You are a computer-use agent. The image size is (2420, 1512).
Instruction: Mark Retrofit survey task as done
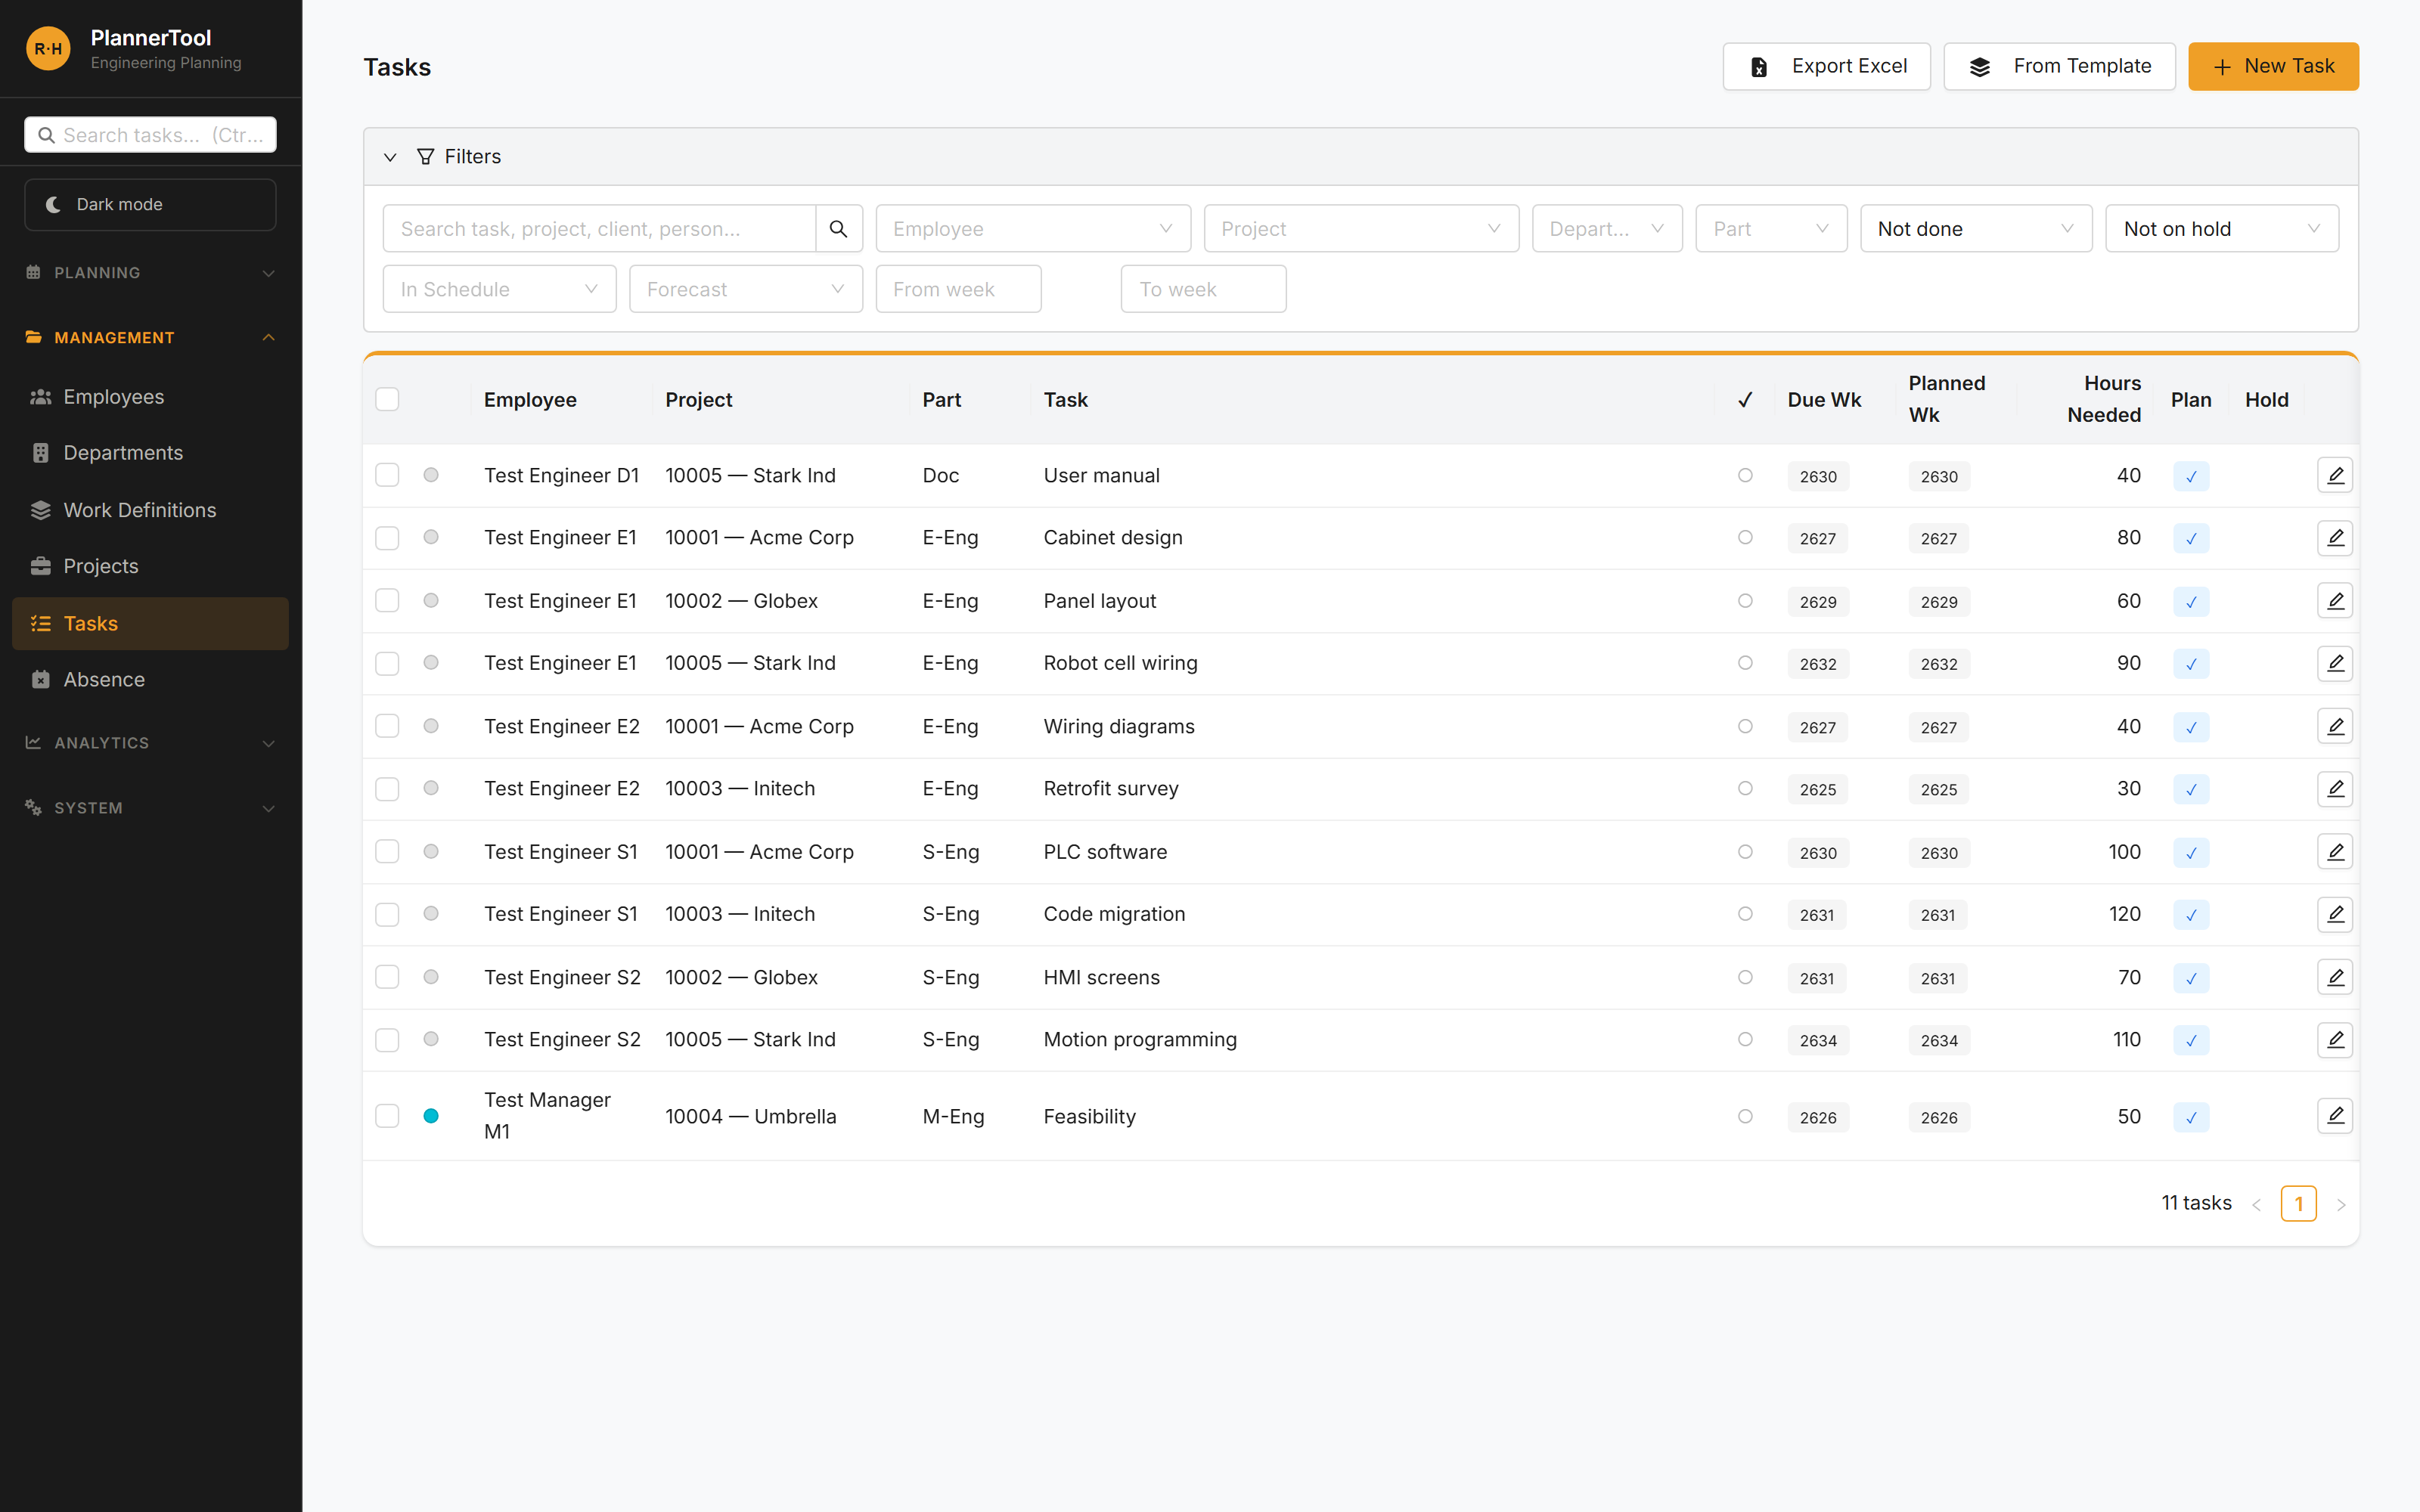tap(1745, 789)
